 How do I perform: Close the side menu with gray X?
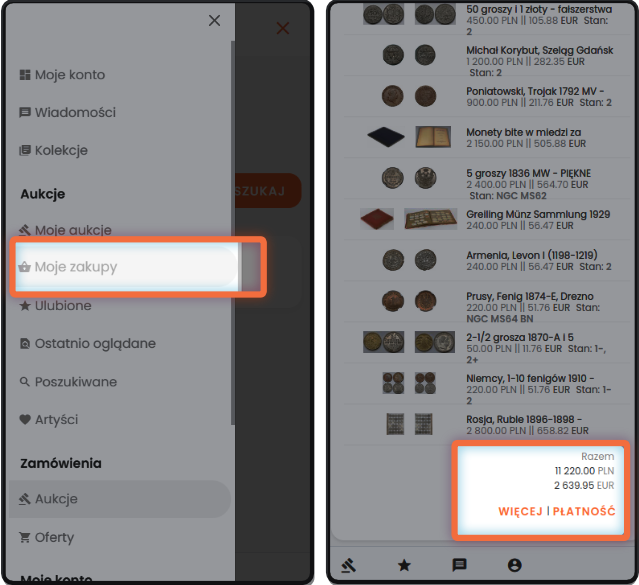point(214,20)
